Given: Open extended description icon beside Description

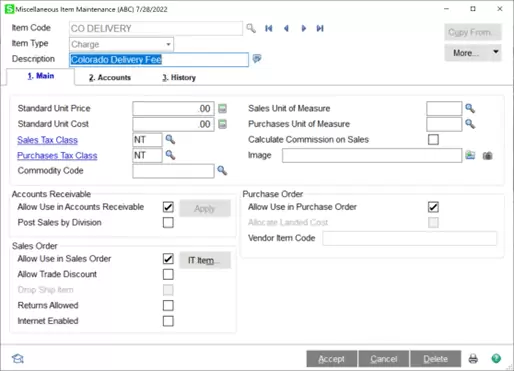Looking at the screenshot, I should pos(257,59).
